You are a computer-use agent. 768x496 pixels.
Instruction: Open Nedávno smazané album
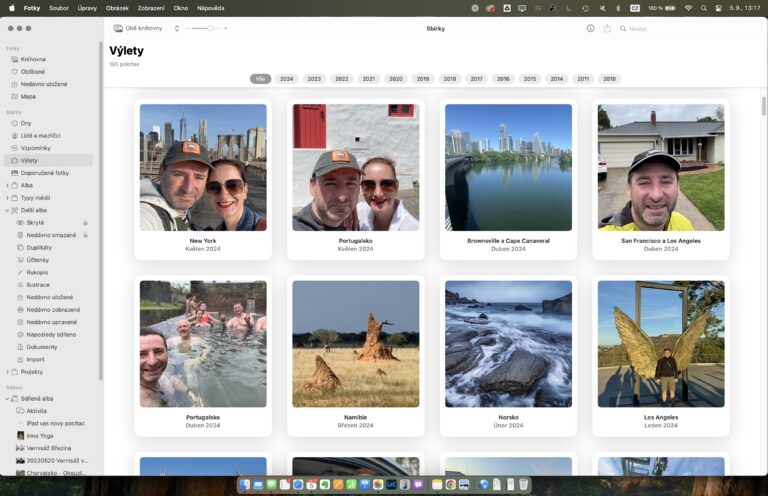51,235
